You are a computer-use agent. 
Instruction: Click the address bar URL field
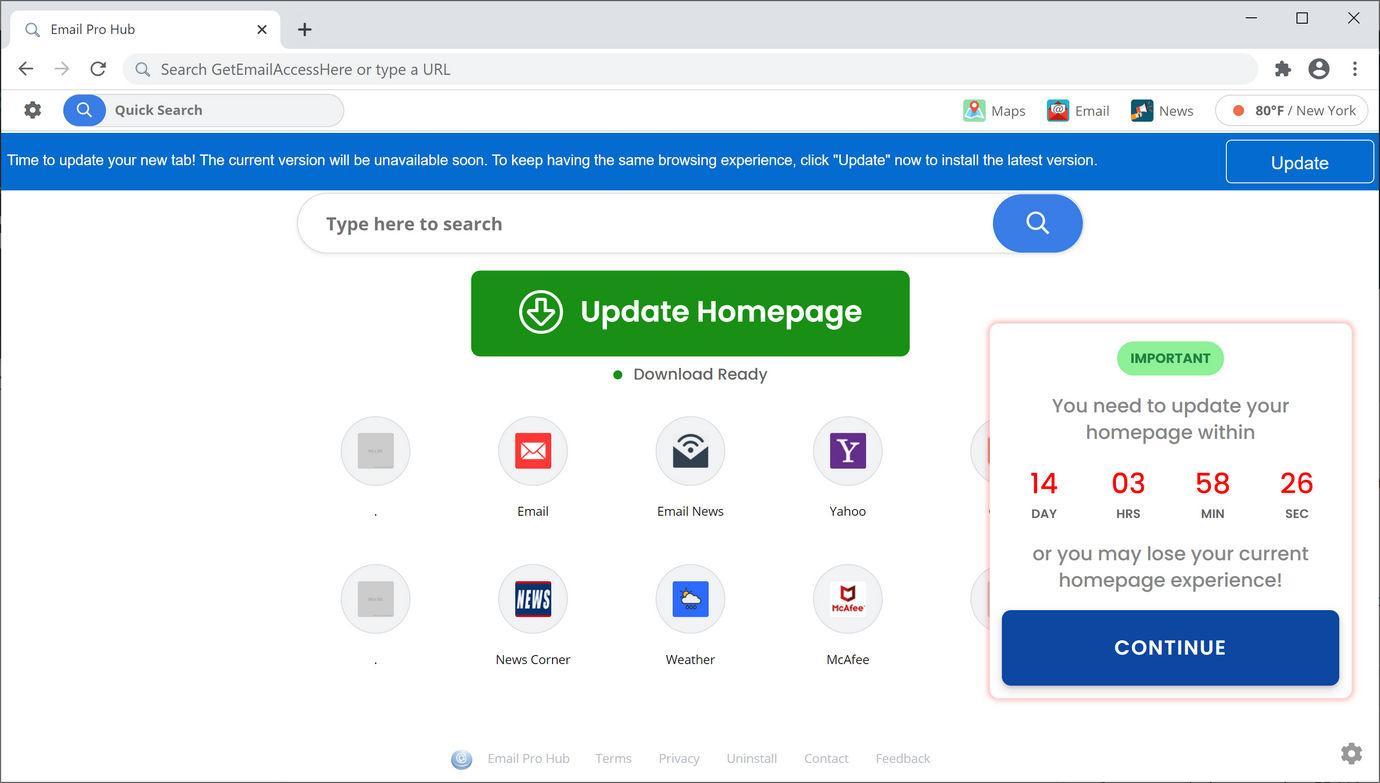click(x=690, y=69)
